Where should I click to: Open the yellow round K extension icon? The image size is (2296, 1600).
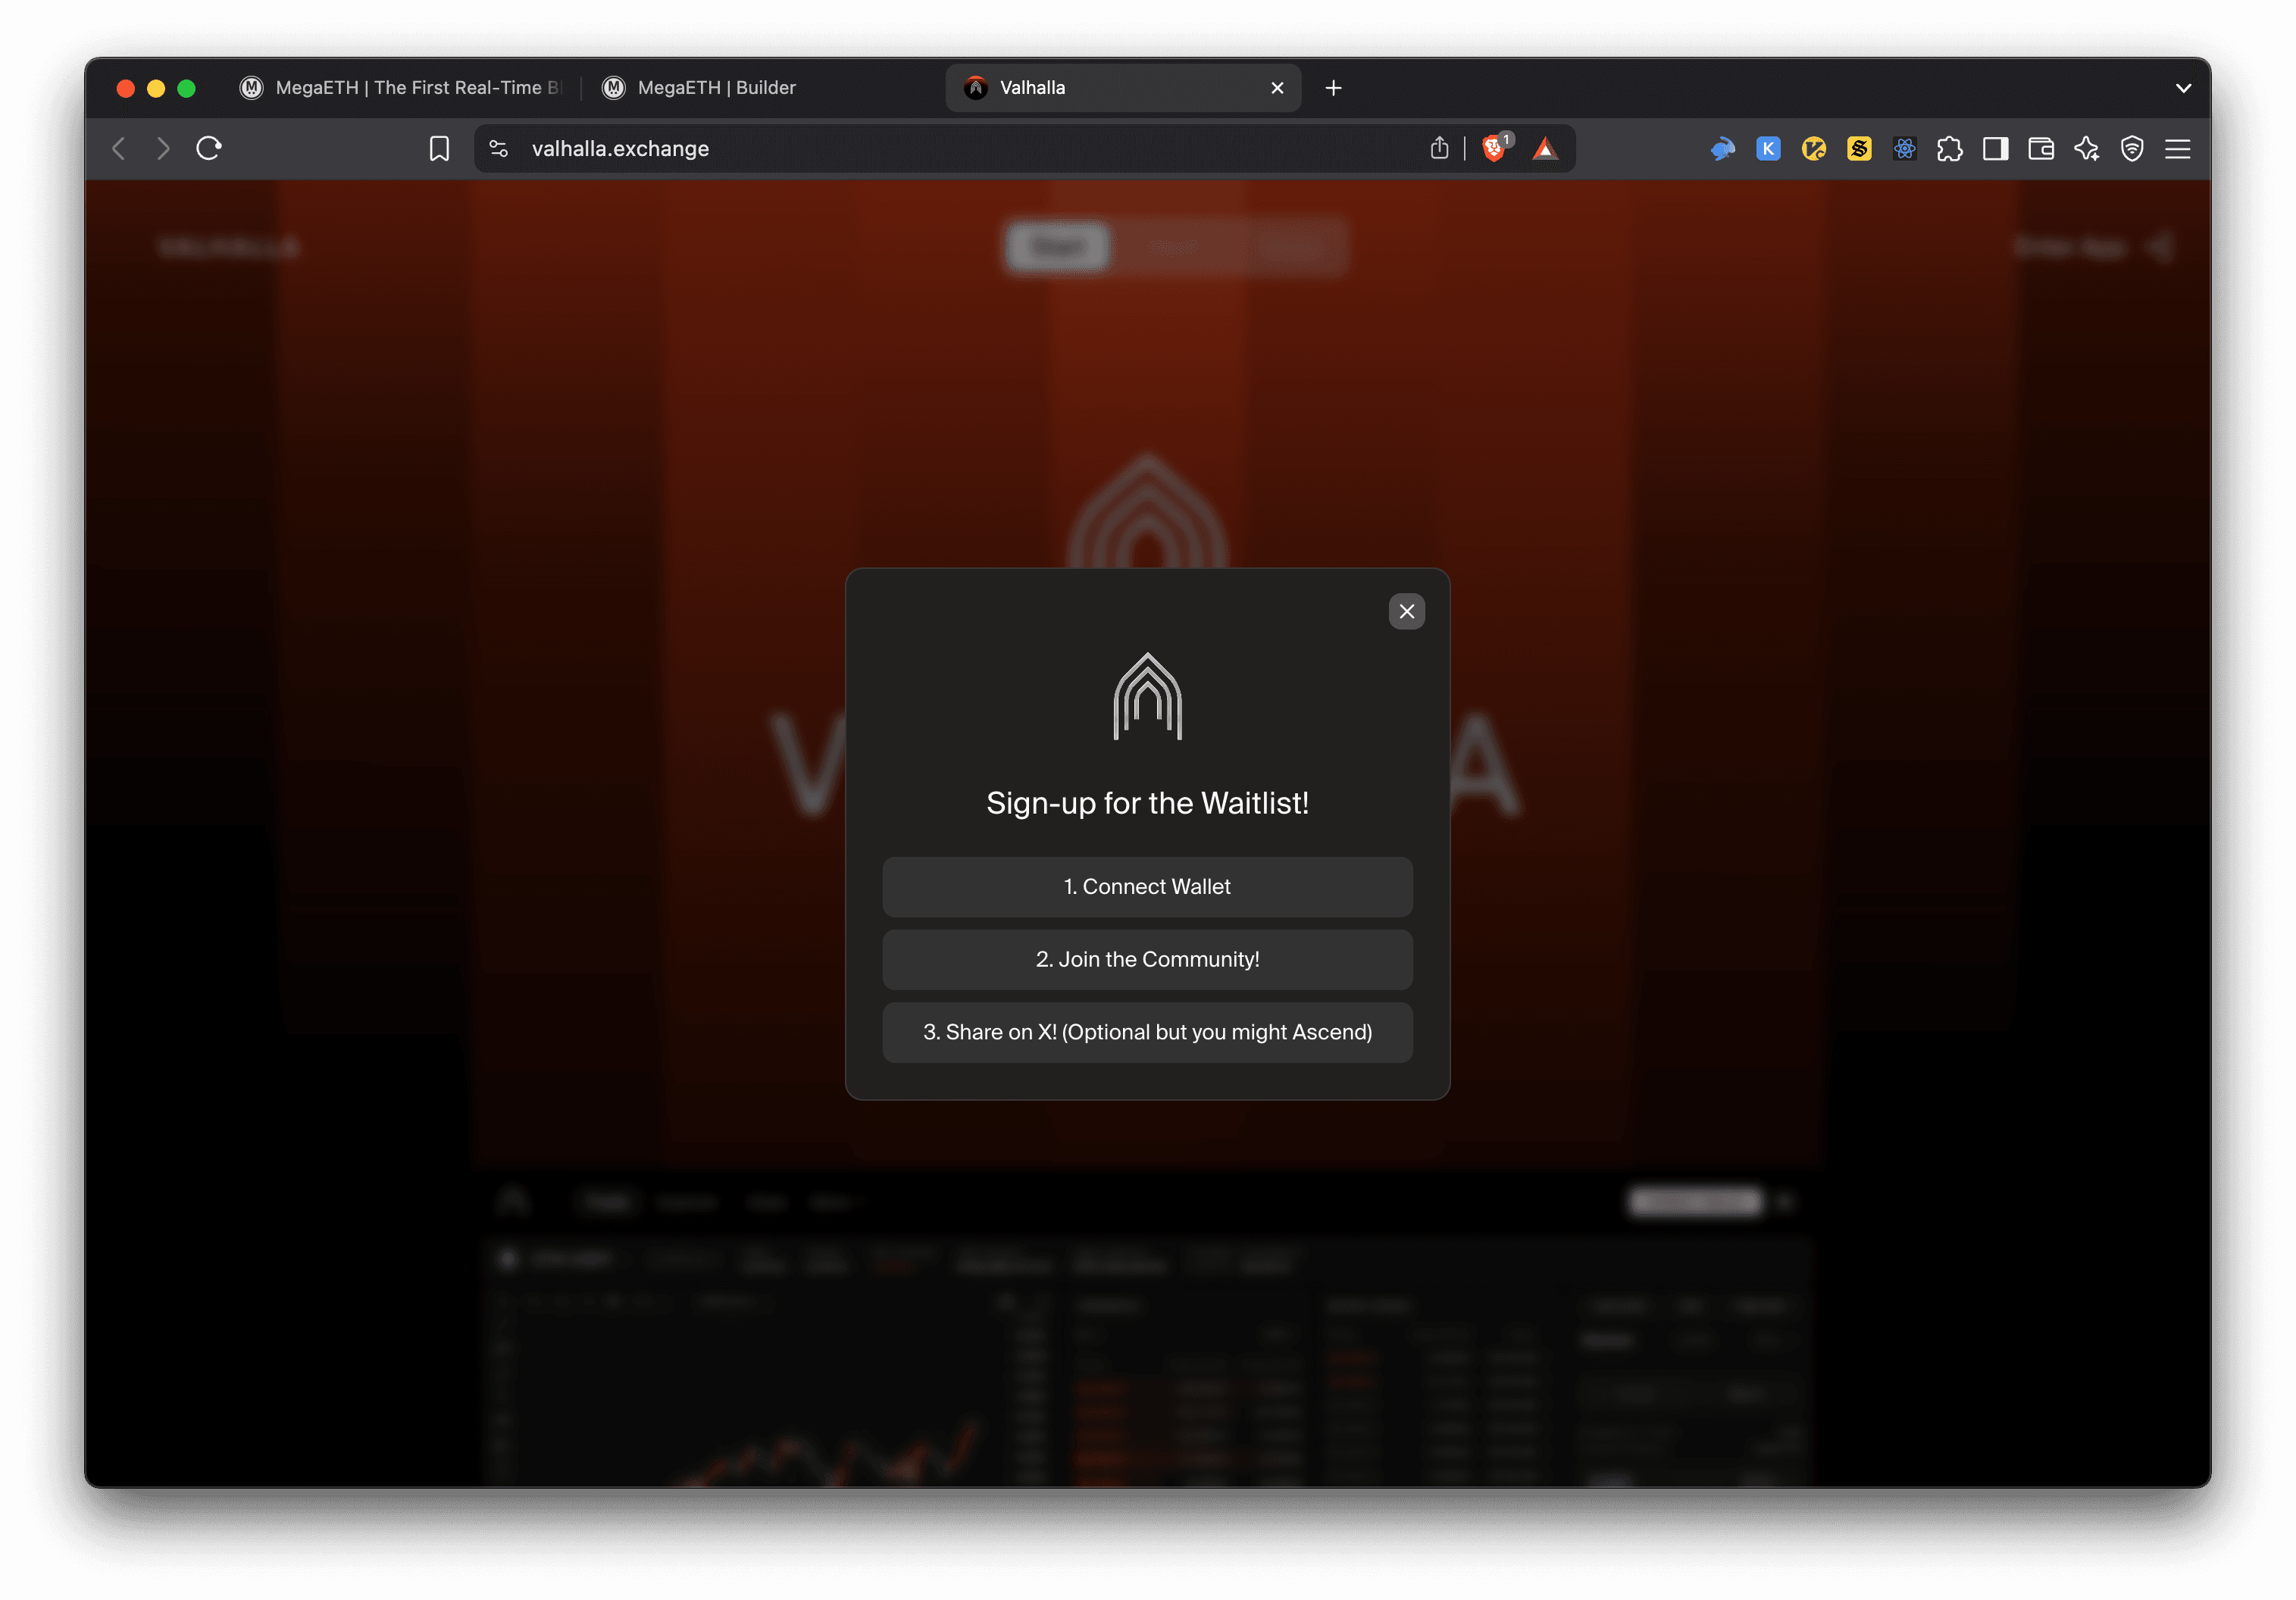(1813, 149)
